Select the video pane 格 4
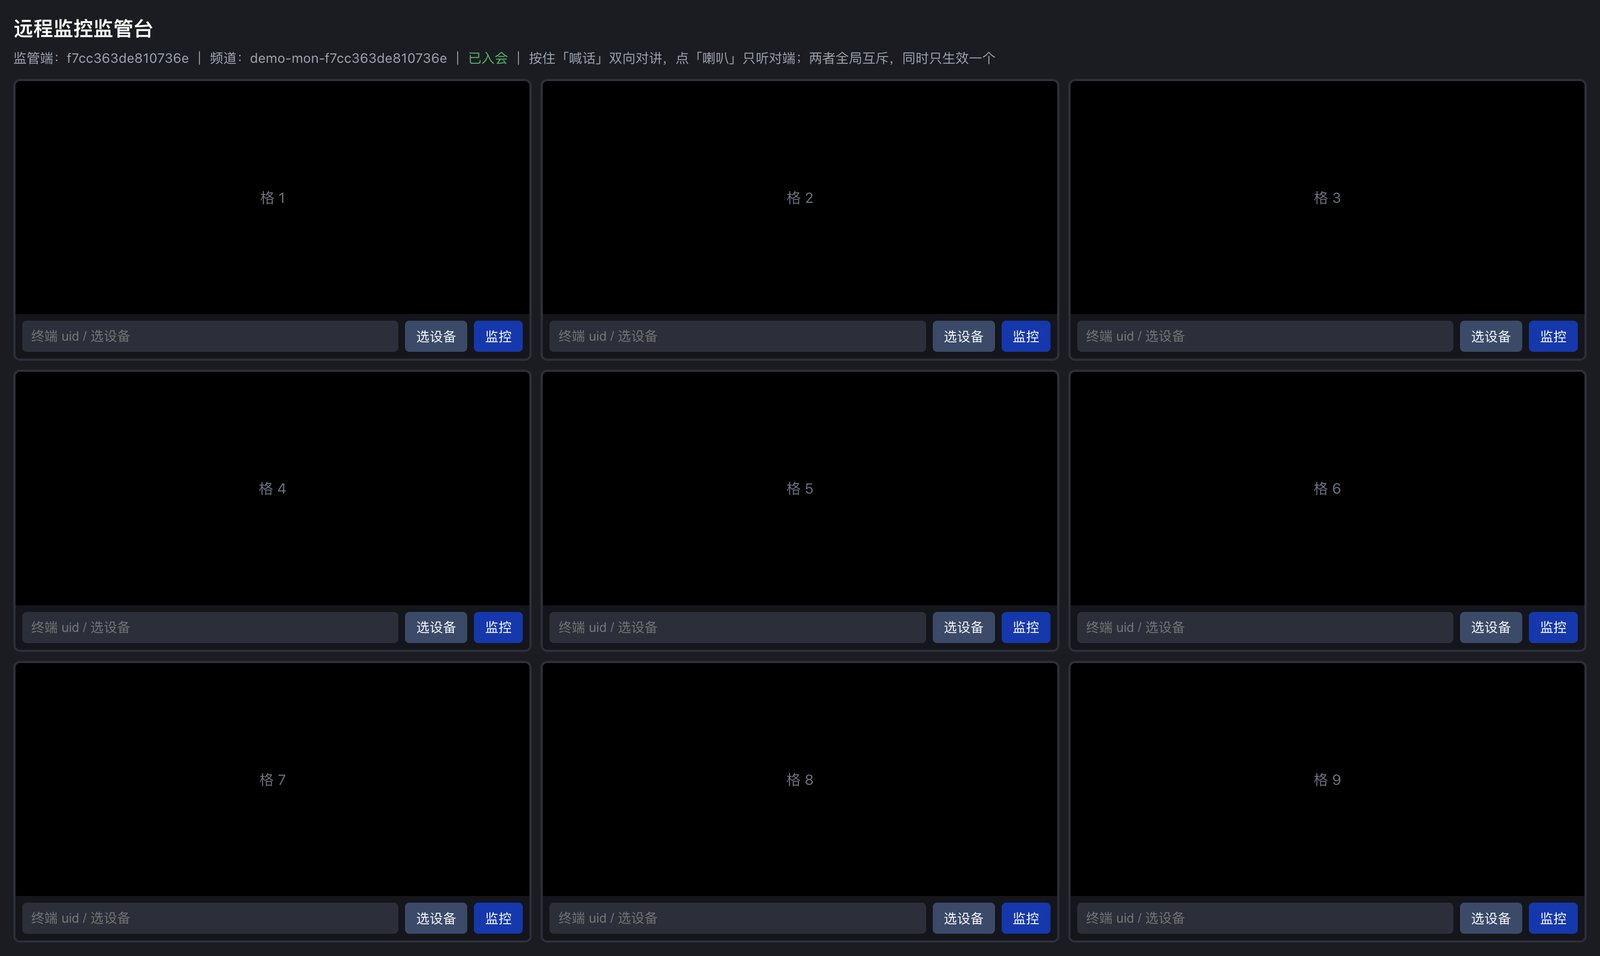 coord(272,489)
